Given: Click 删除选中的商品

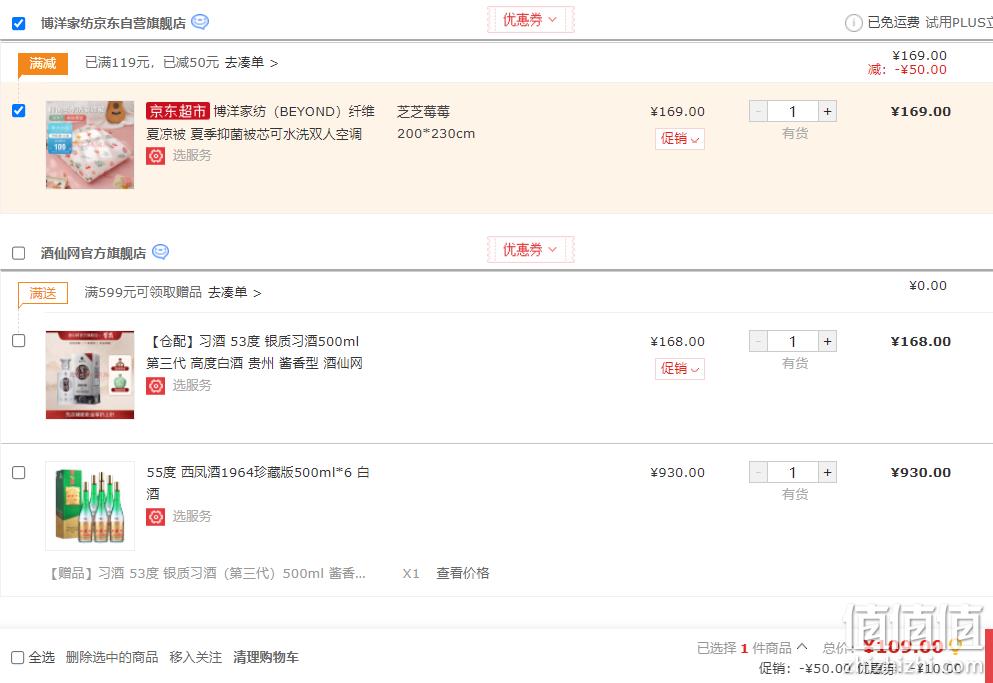Looking at the screenshot, I should click(112, 658).
